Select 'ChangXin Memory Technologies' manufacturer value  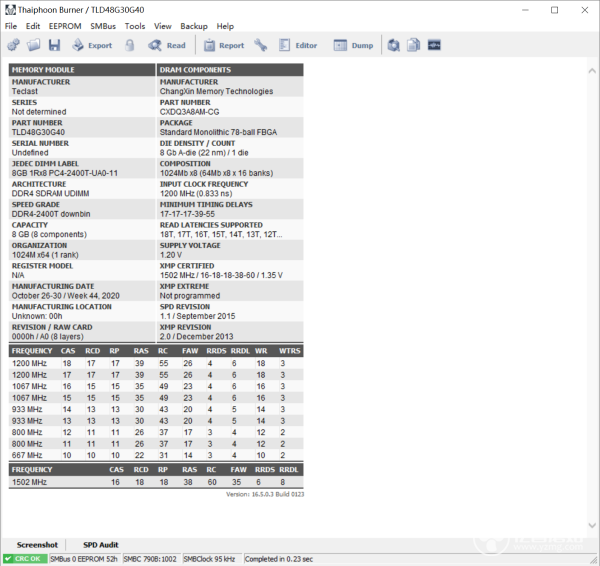click(x=216, y=91)
